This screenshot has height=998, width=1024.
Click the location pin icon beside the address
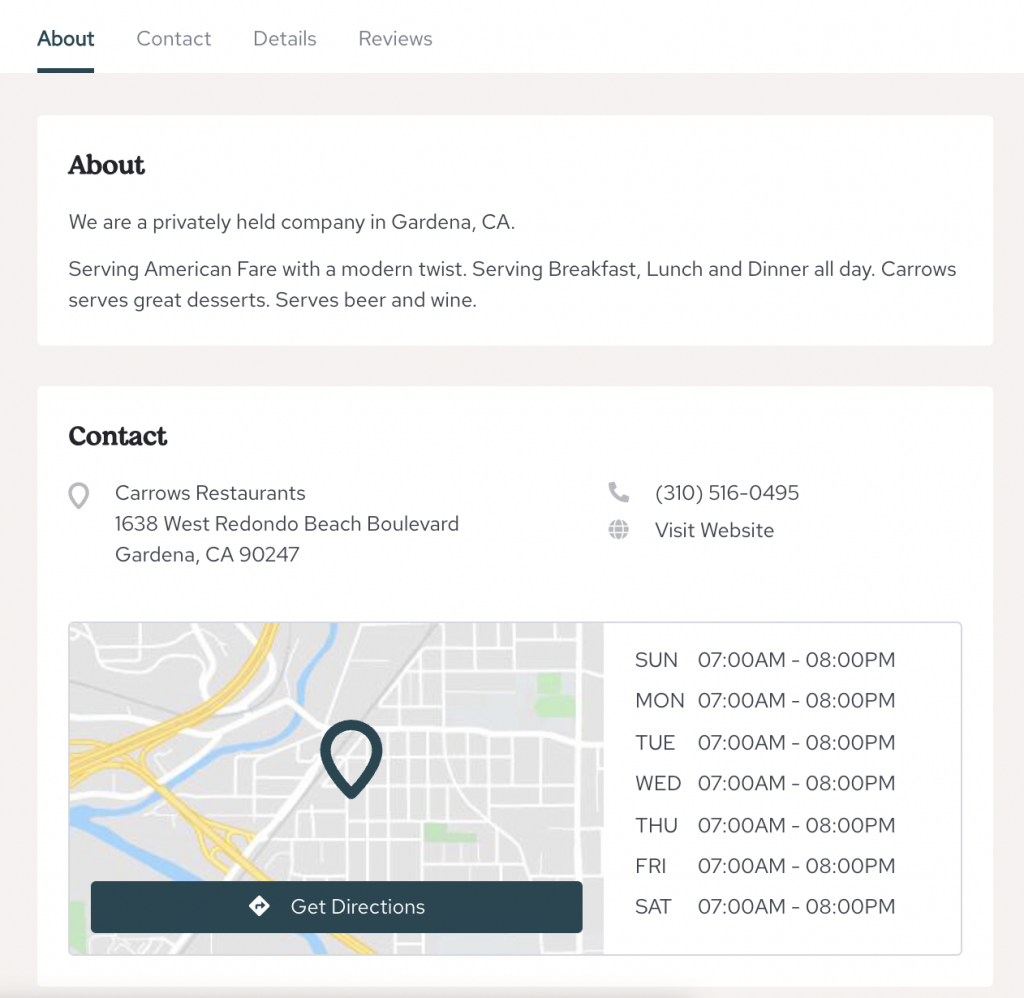tap(79, 495)
